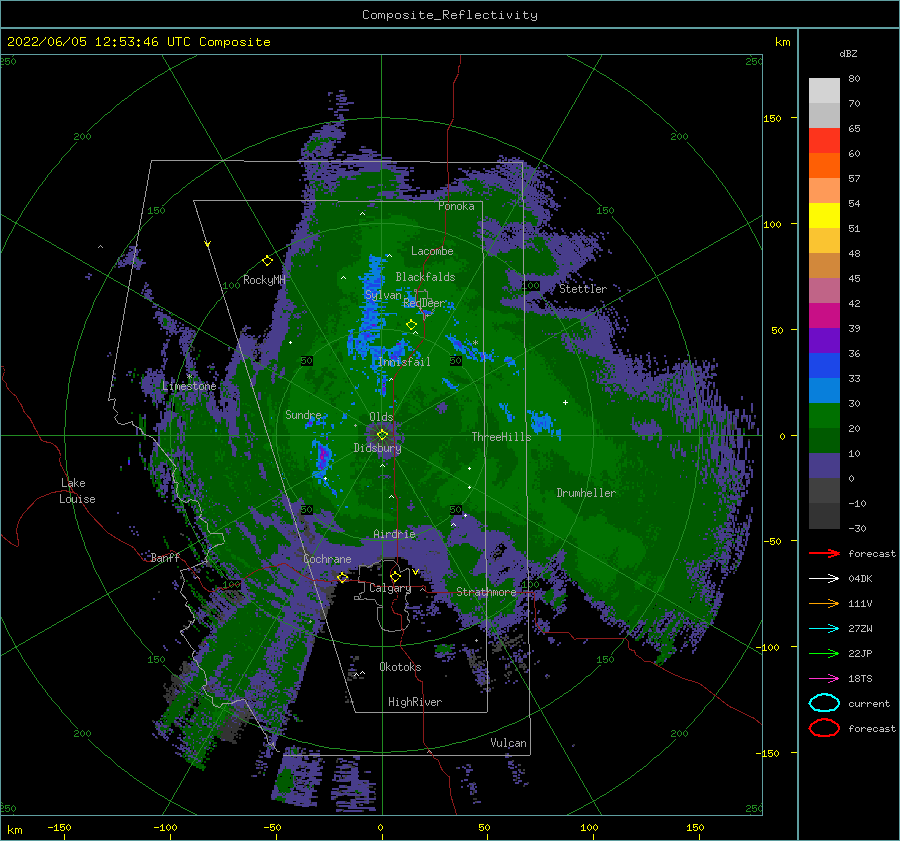The height and width of the screenshot is (841, 900).
Task: Click the Cochrane label
Action: pos(327,559)
